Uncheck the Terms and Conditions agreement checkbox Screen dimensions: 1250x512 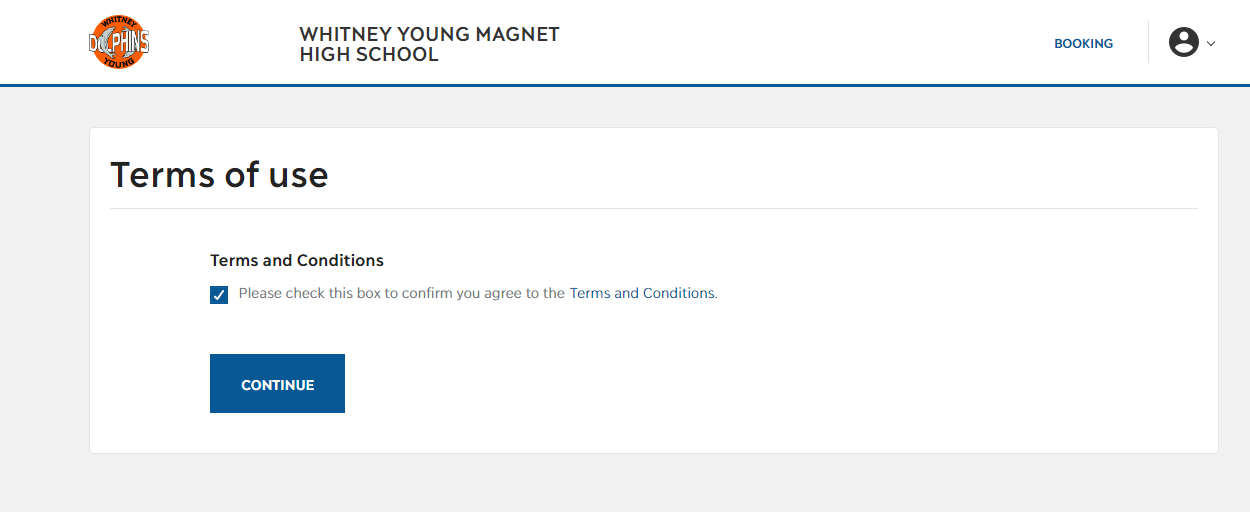coord(219,294)
